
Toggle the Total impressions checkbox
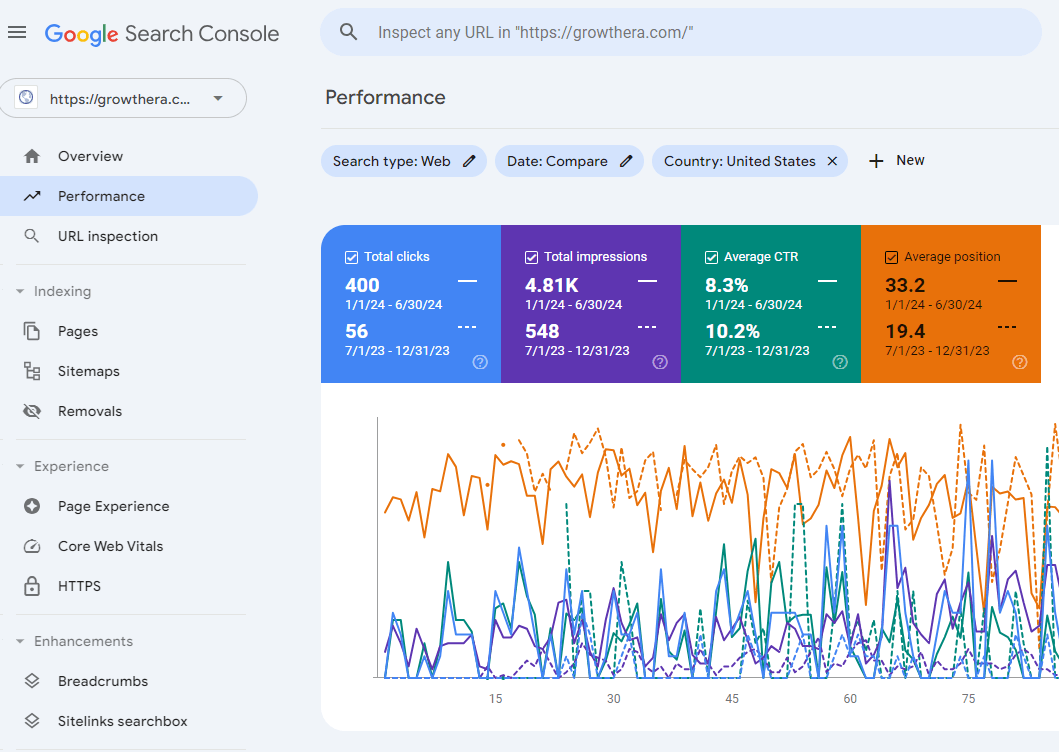(531, 257)
